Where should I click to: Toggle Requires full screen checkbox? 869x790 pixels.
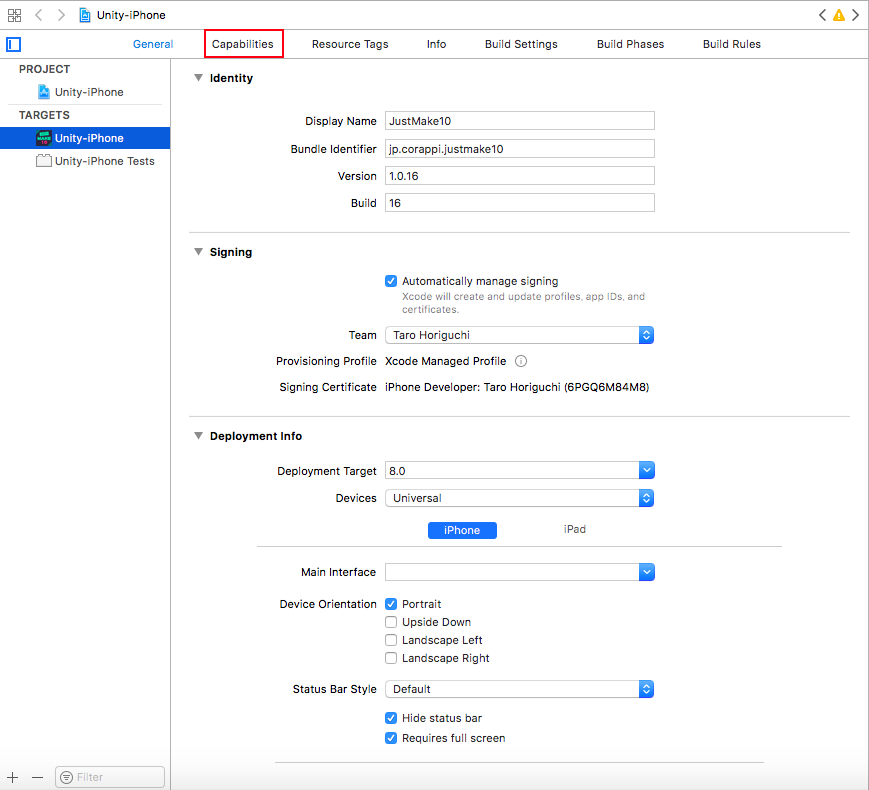[x=391, y=738]
